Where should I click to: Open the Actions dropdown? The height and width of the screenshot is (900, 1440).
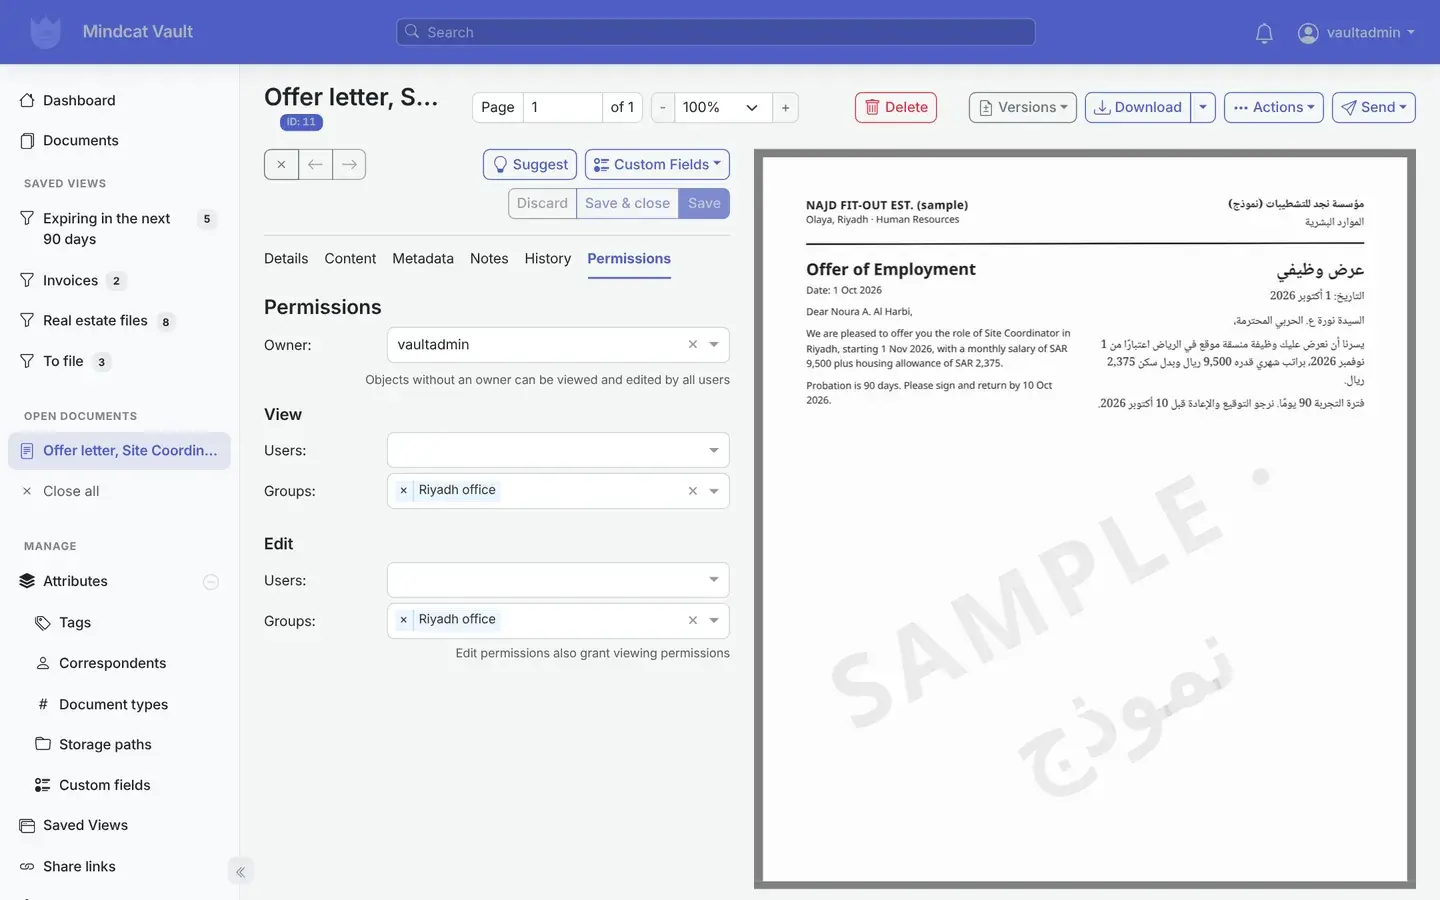point(1274,107)
